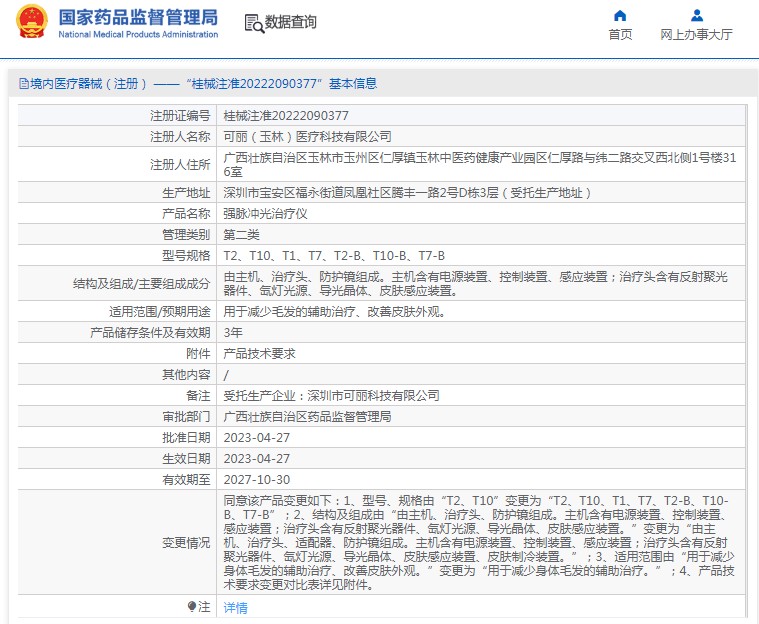The height and width of the screenshot is (624, 759).
Task: Click the 结构及组成 composition description value
Action: pos(475,283)
